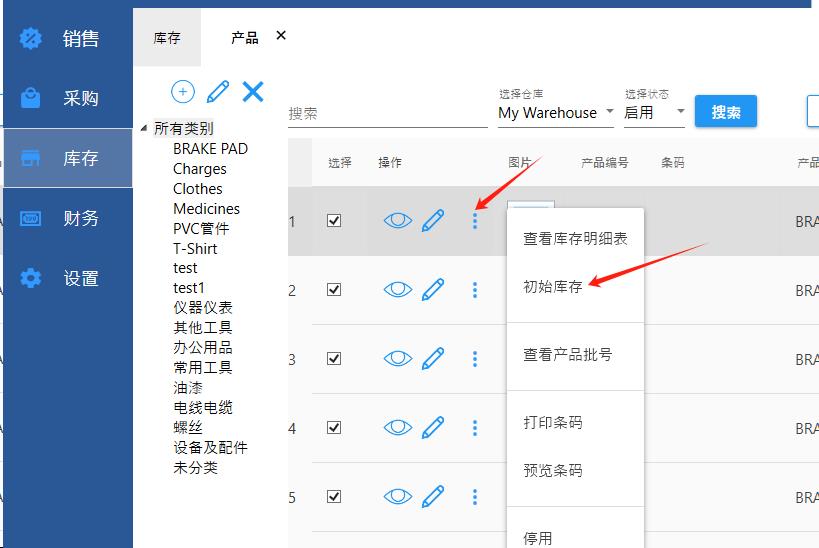819x548 pixels.
Task: Select 初始库存 from the context menu
Action: 552,286
